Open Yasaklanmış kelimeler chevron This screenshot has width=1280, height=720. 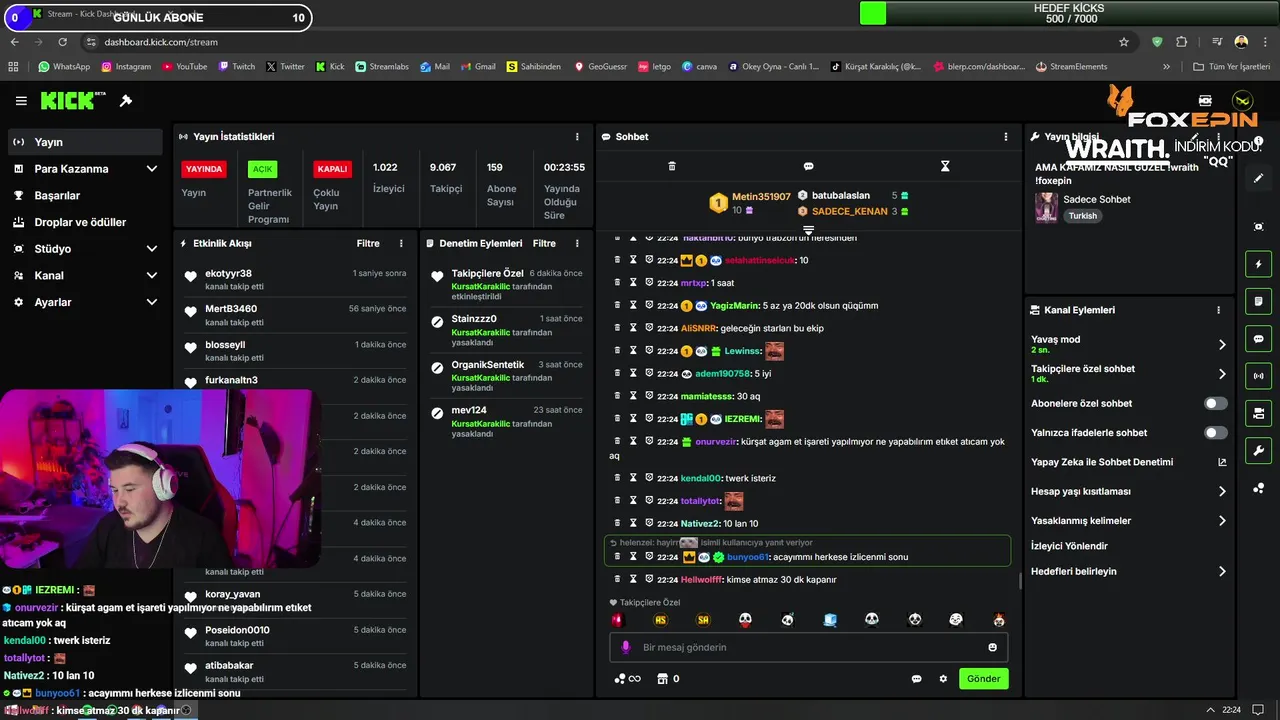1222,521
